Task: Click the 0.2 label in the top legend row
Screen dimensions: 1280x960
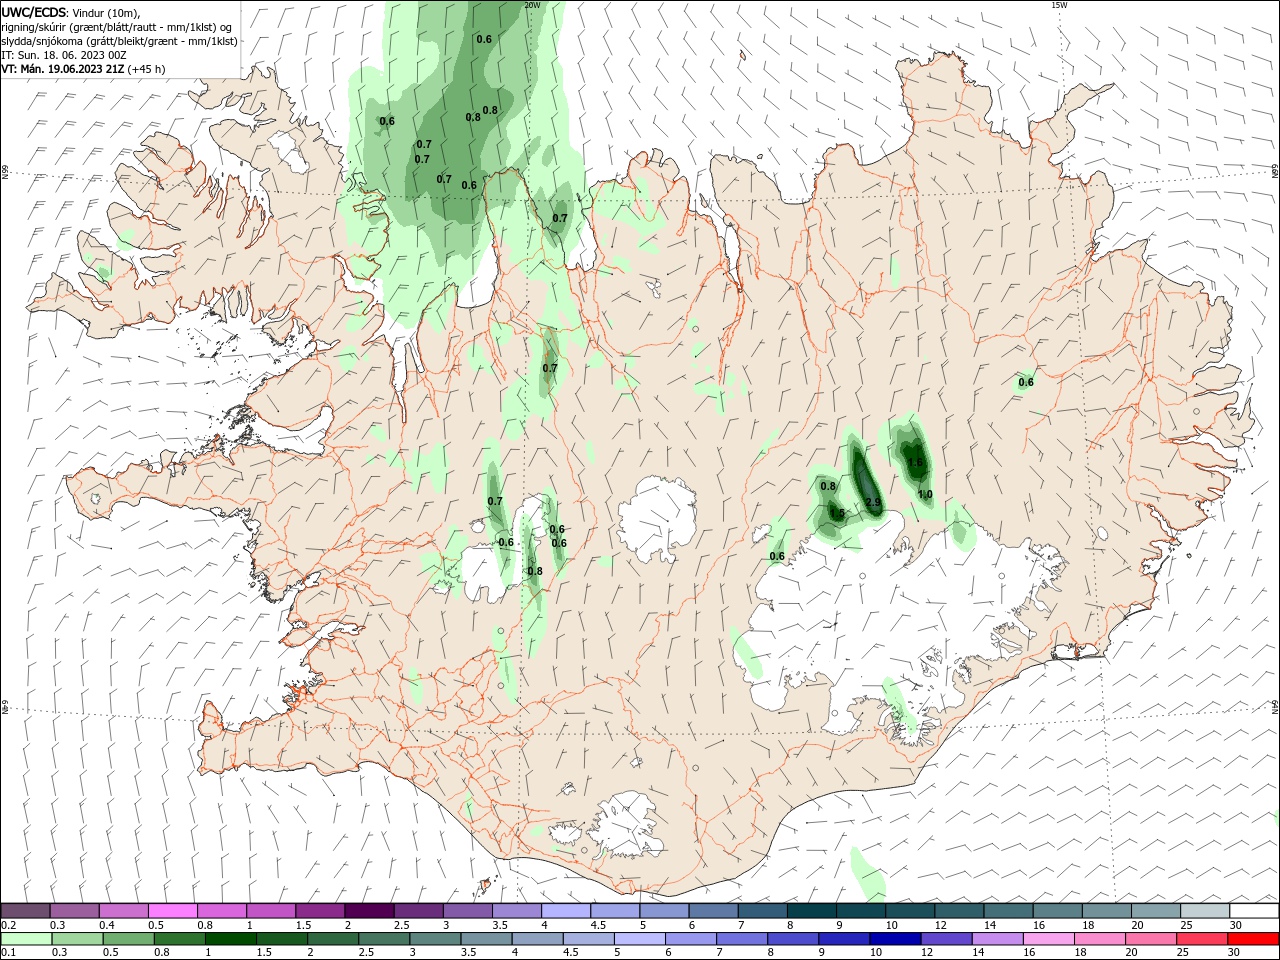Action: pyautogui.click(x=9, y=925)
